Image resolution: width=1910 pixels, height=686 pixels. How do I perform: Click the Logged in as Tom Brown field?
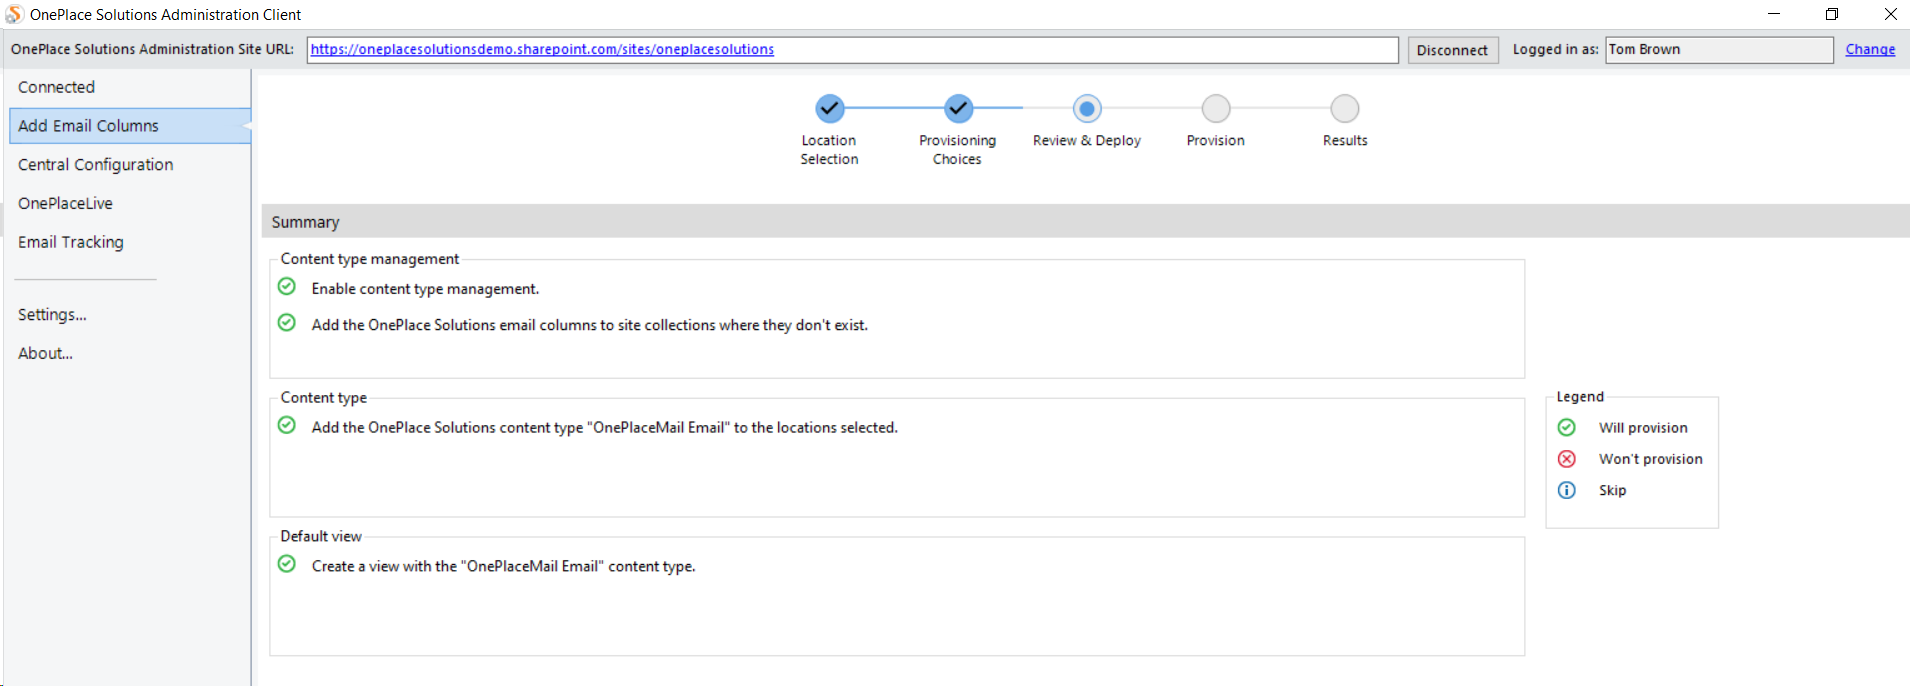1719,50
